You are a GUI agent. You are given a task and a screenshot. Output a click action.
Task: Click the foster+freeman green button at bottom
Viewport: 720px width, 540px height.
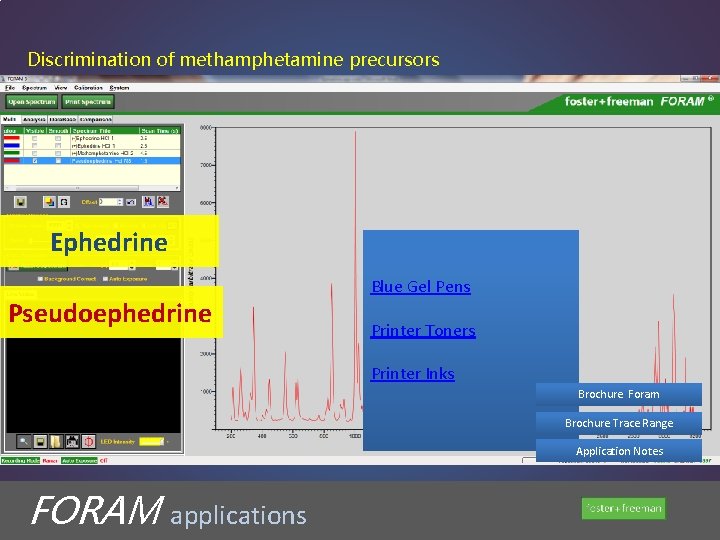point(623,508)
